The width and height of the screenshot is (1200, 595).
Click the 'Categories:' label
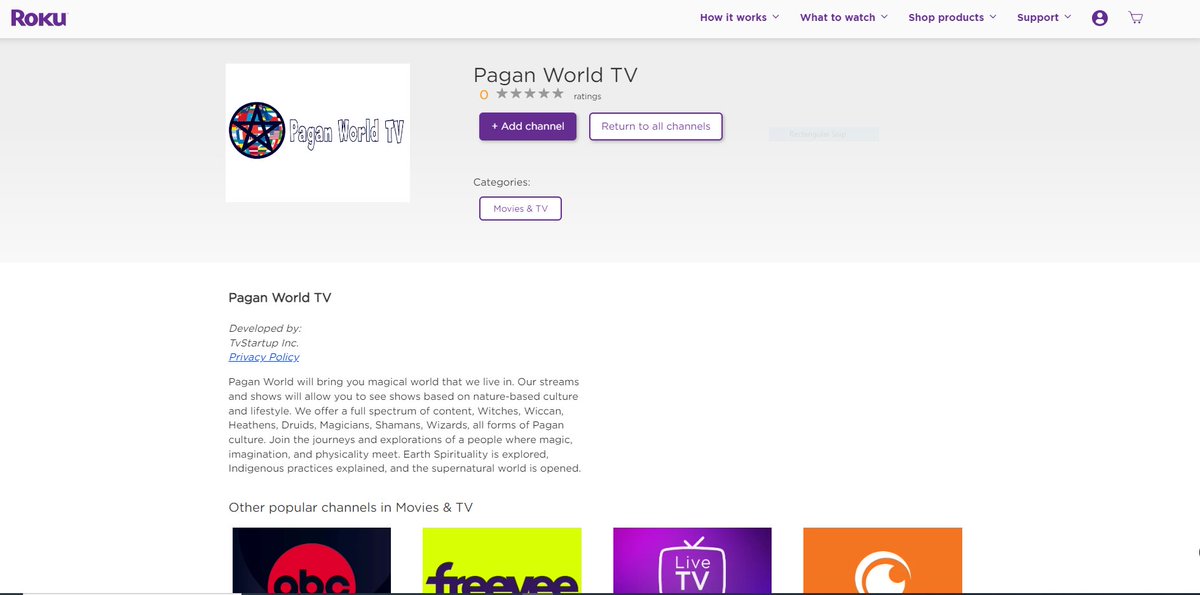[502, 183]
